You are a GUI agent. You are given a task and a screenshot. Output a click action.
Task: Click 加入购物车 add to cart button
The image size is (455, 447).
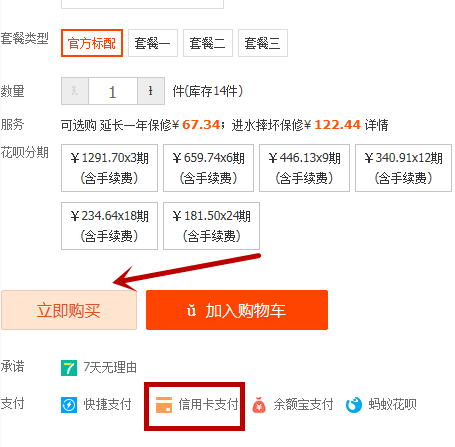click(237, 310)
